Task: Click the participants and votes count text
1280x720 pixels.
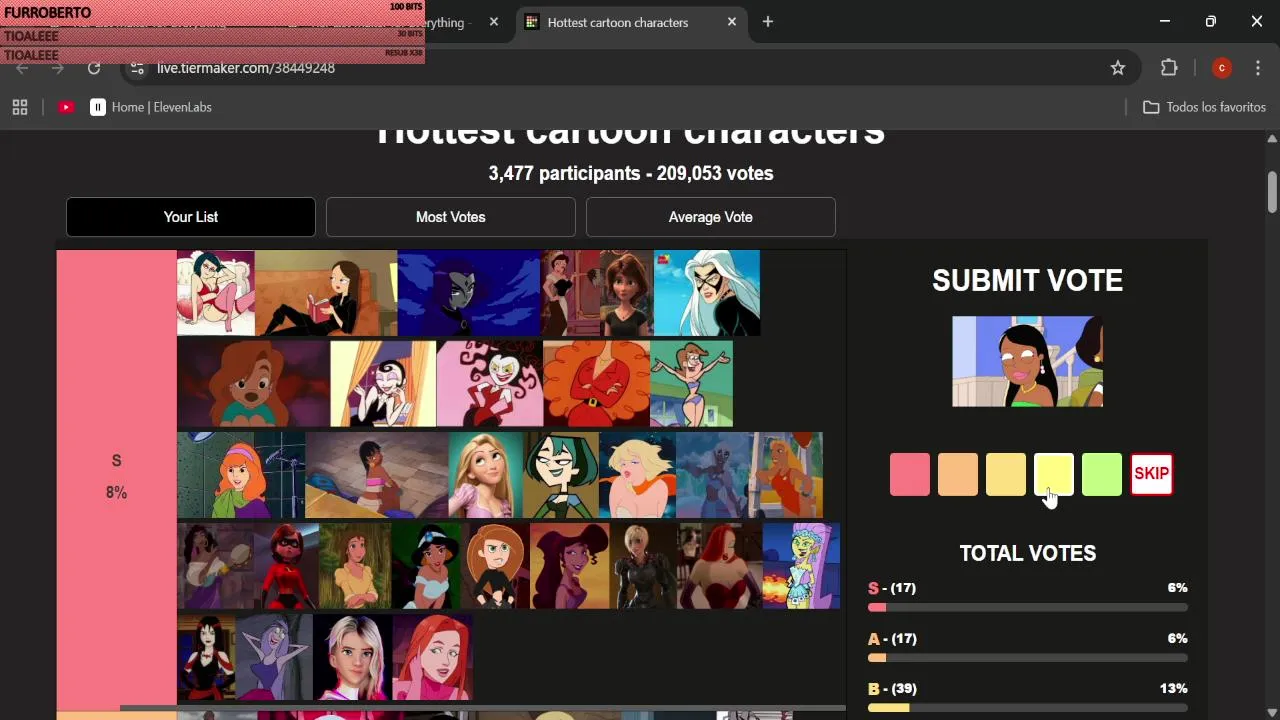Action: tap(631, 173)
